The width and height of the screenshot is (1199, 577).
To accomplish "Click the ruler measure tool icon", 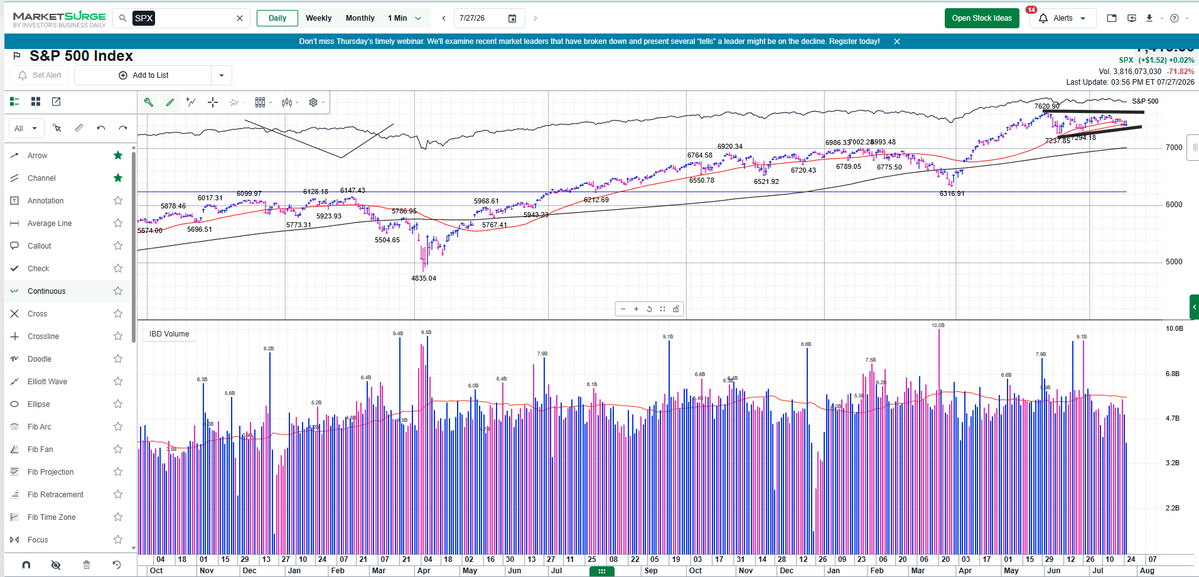I will click(x=79, y=128).
